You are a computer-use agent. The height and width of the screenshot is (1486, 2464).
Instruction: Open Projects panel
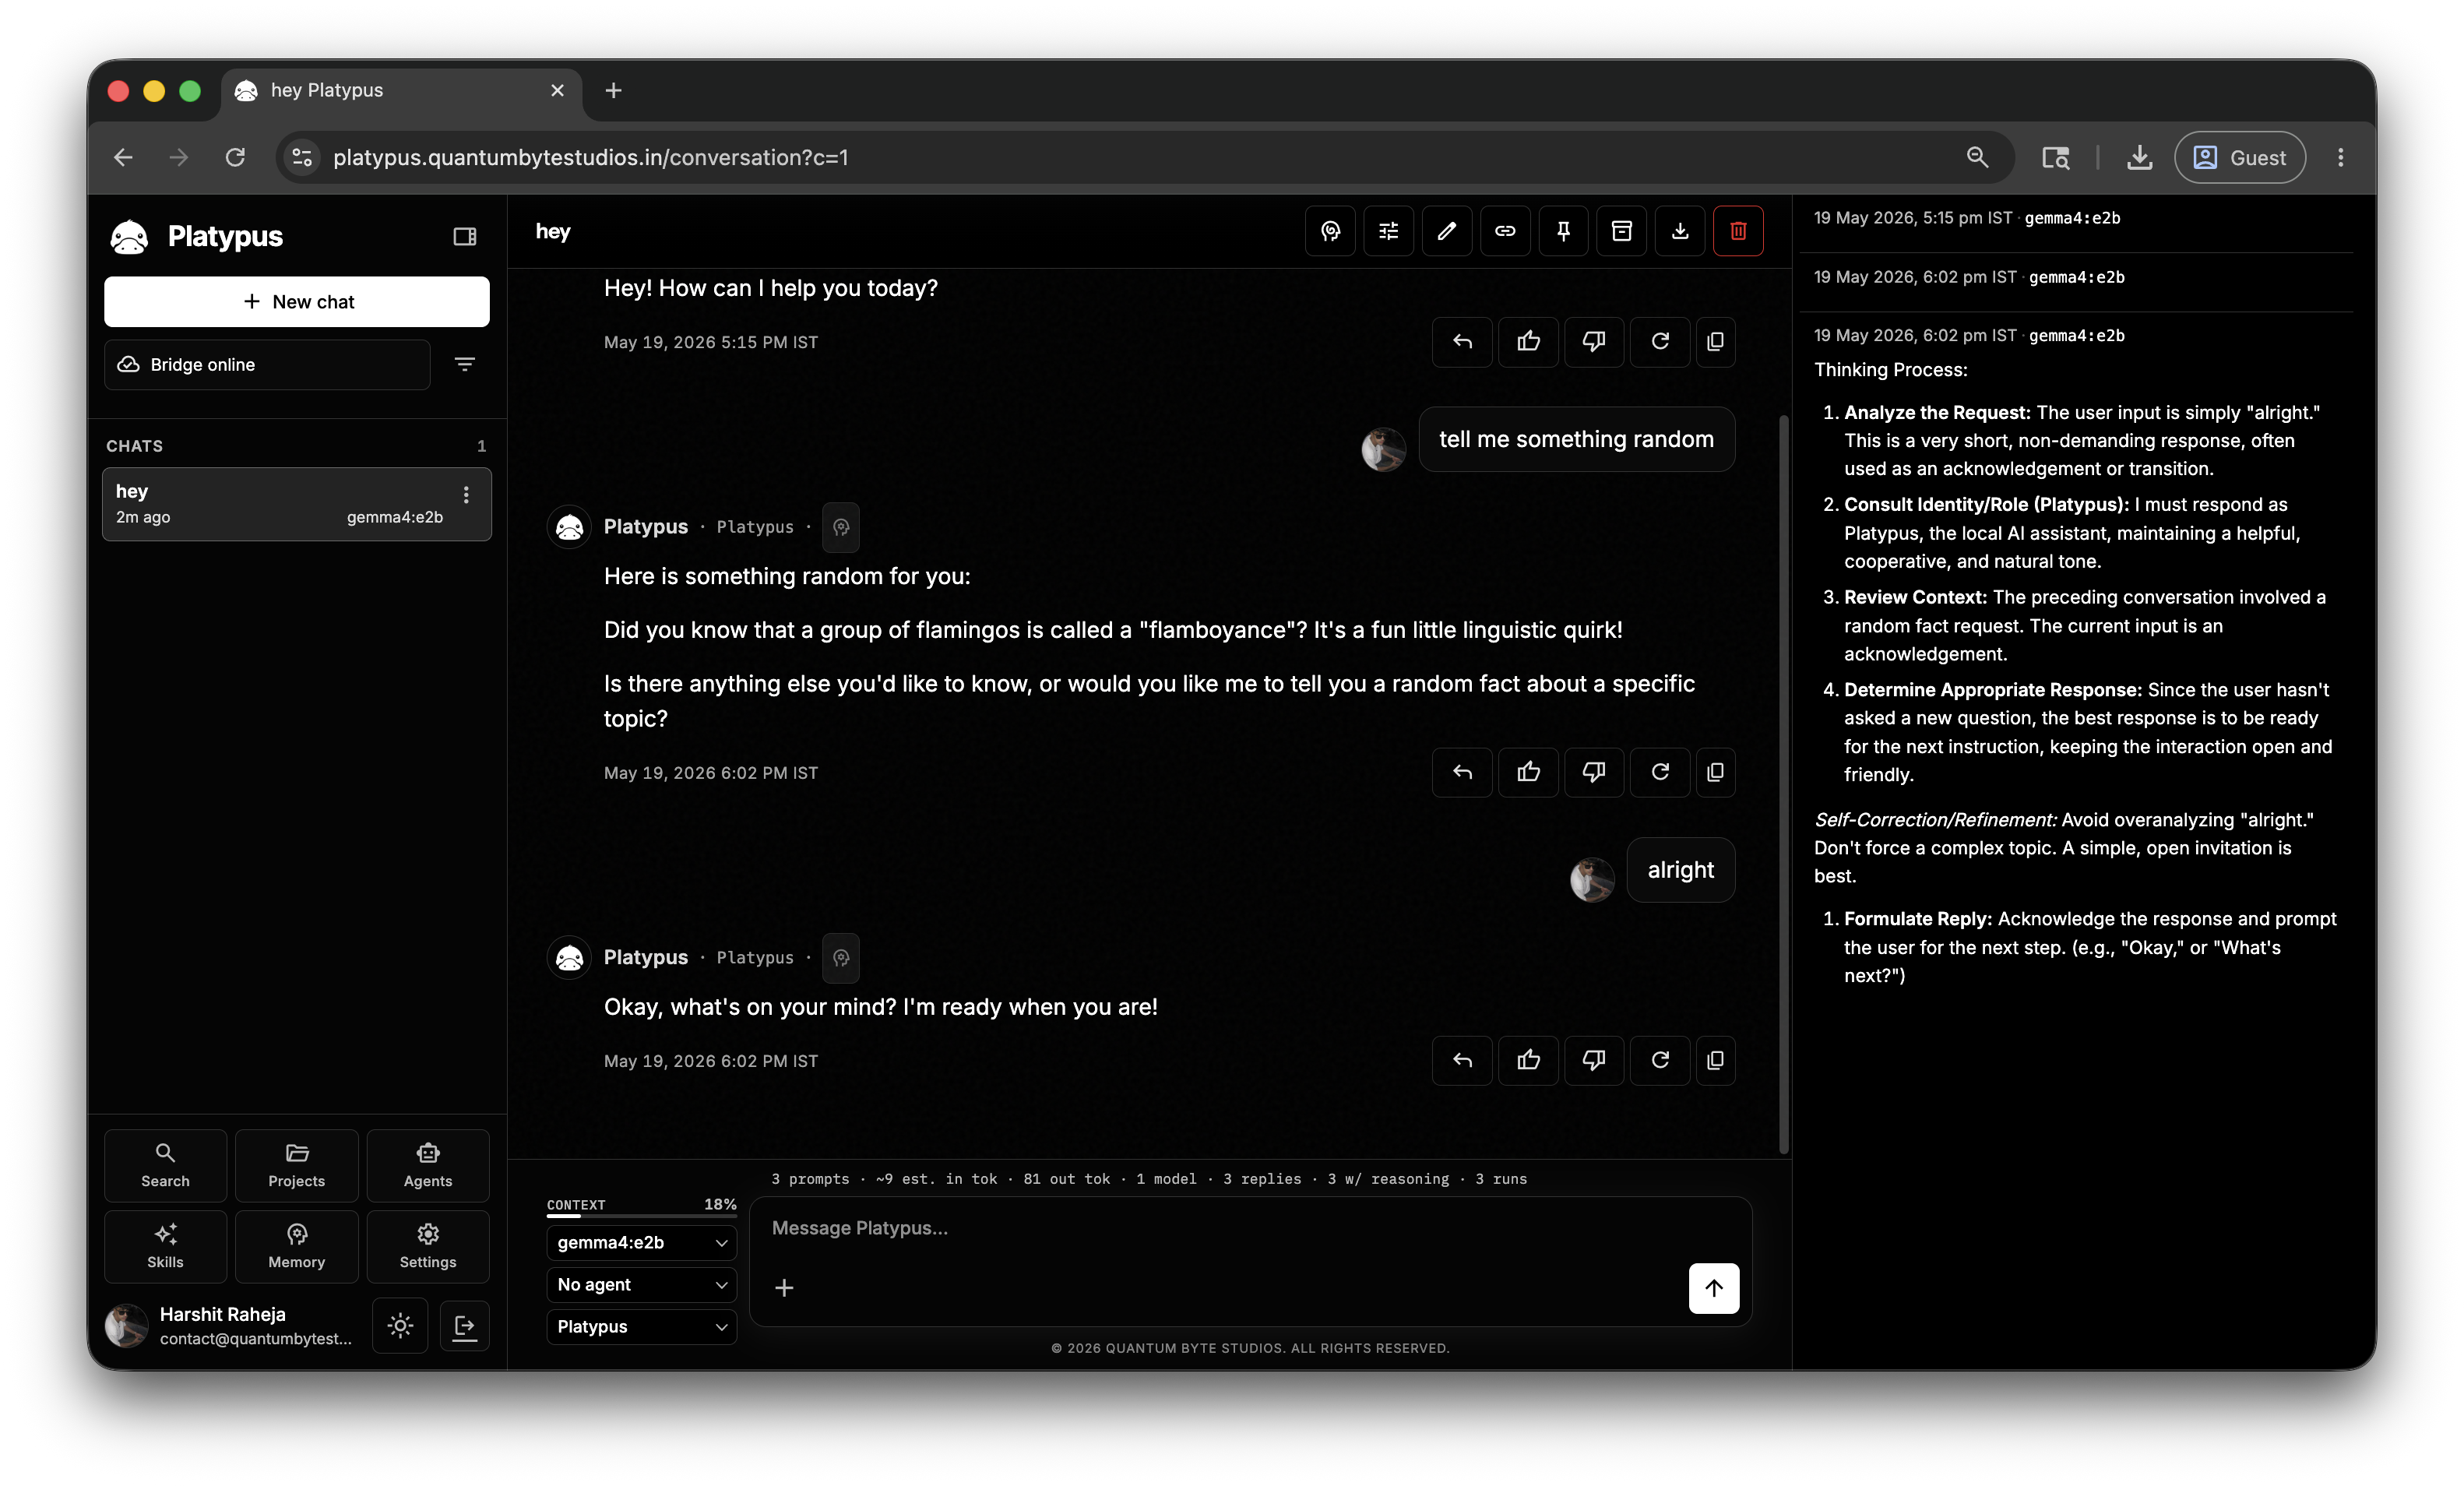pos(297,1165)
